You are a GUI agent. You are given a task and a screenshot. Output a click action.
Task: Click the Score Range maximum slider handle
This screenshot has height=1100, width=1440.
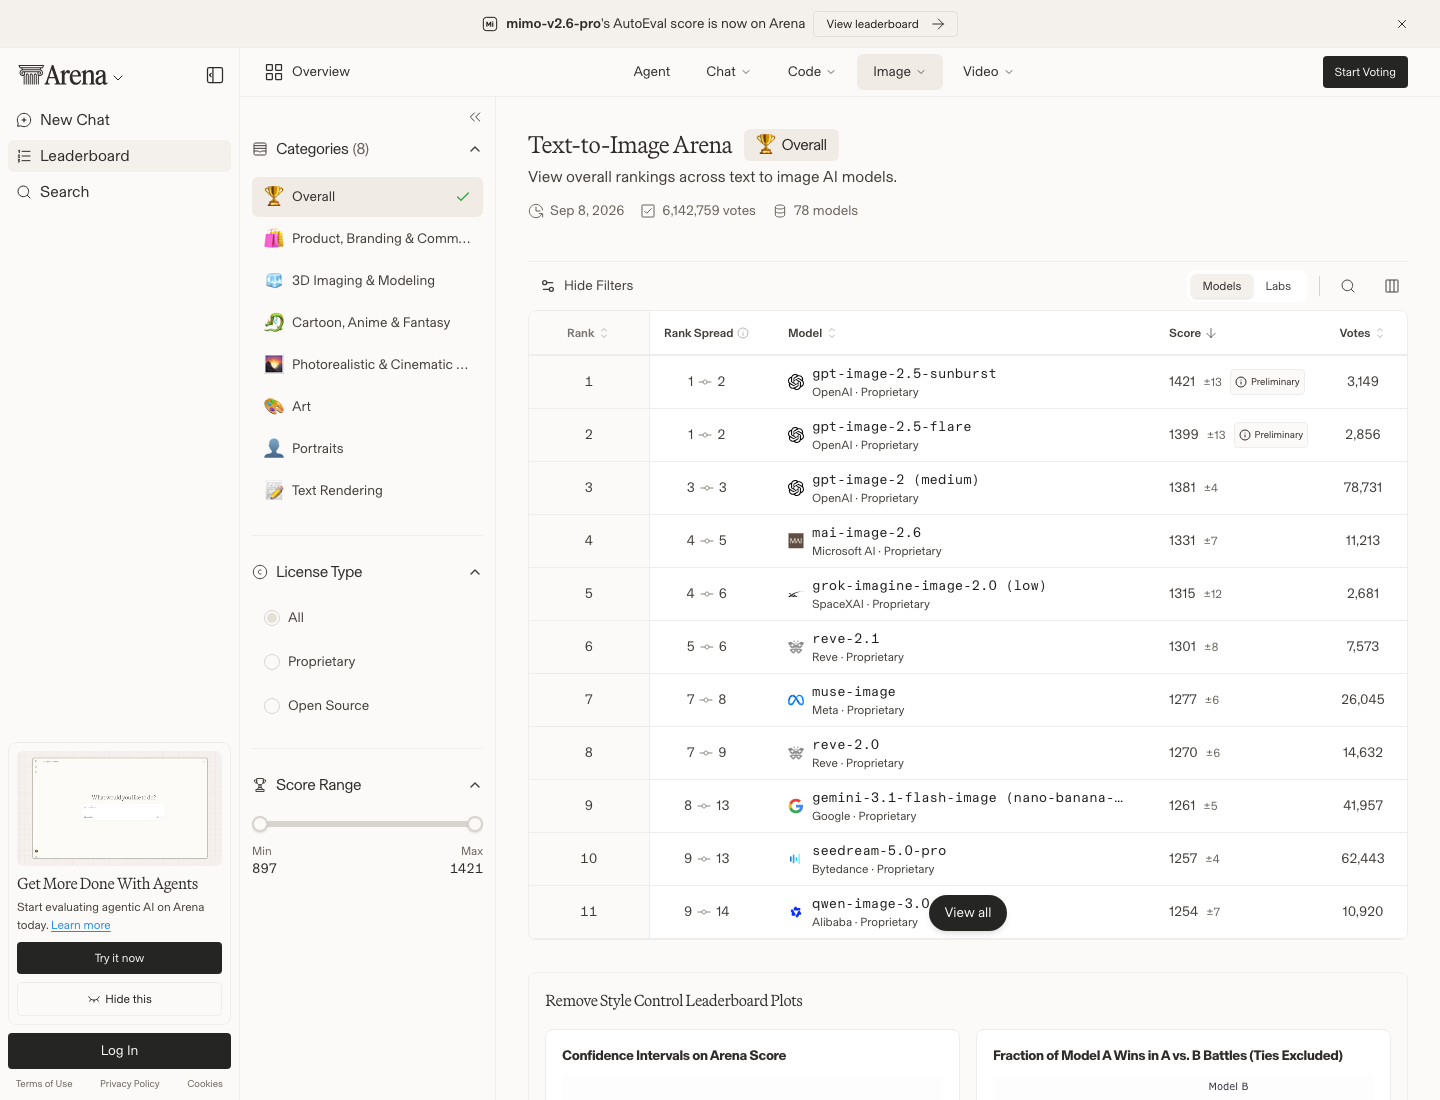475,824
